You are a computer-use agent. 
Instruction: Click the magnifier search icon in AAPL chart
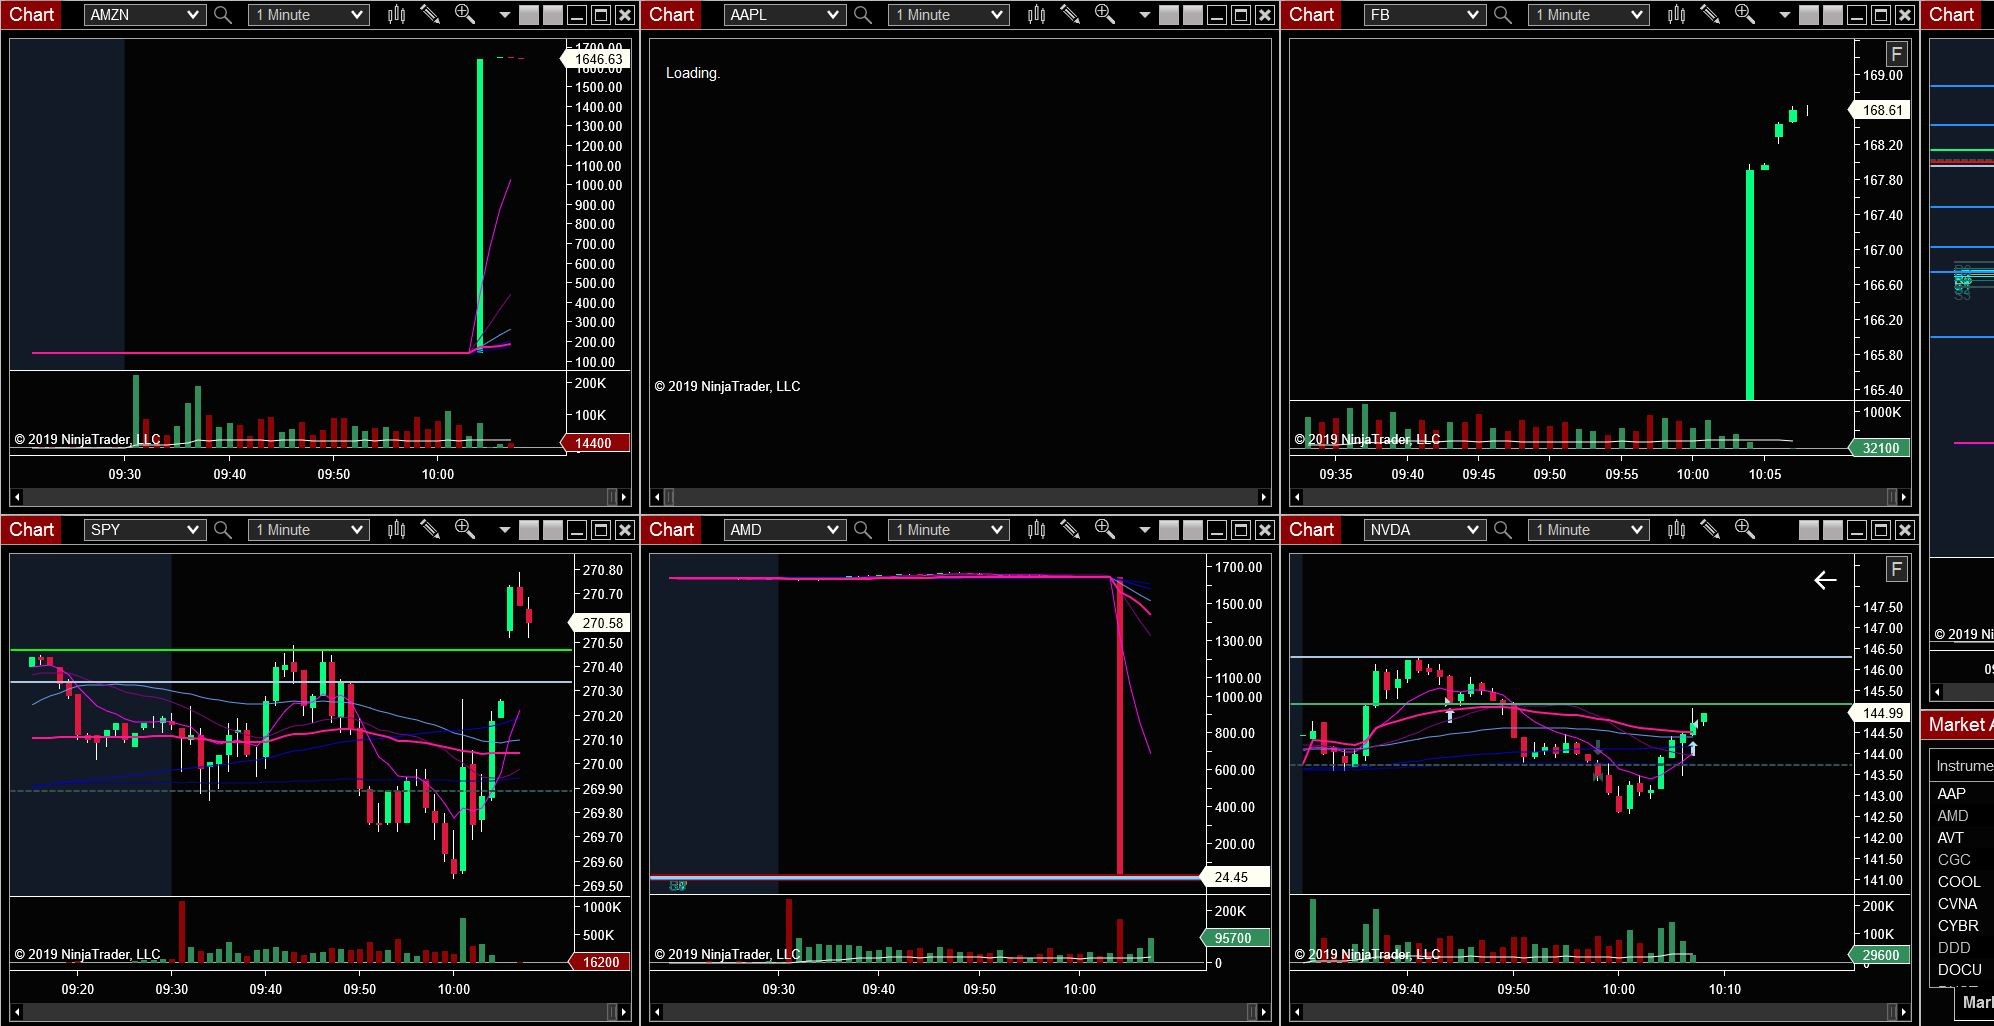click(x=863, y=15)
